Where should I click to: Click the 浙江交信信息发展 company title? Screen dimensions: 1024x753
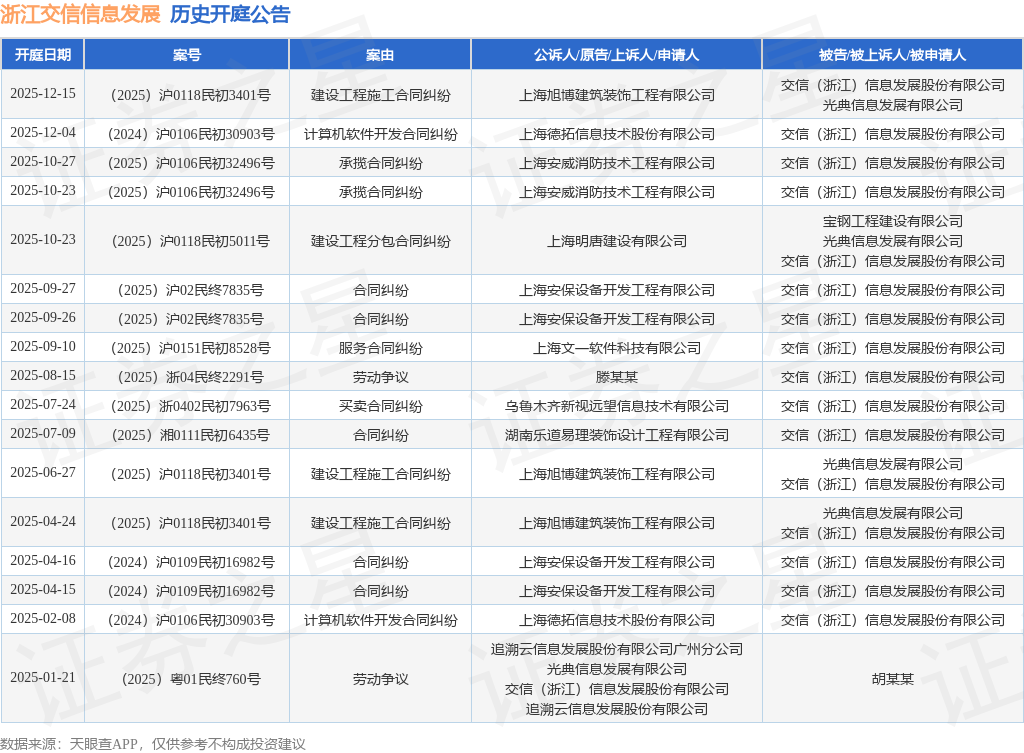[x=80, y=14]
